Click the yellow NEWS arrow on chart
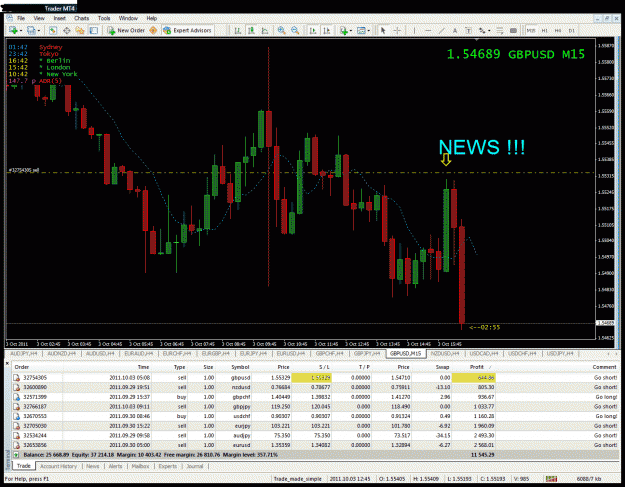Screen dimensions: 625x487 (446, 160)
